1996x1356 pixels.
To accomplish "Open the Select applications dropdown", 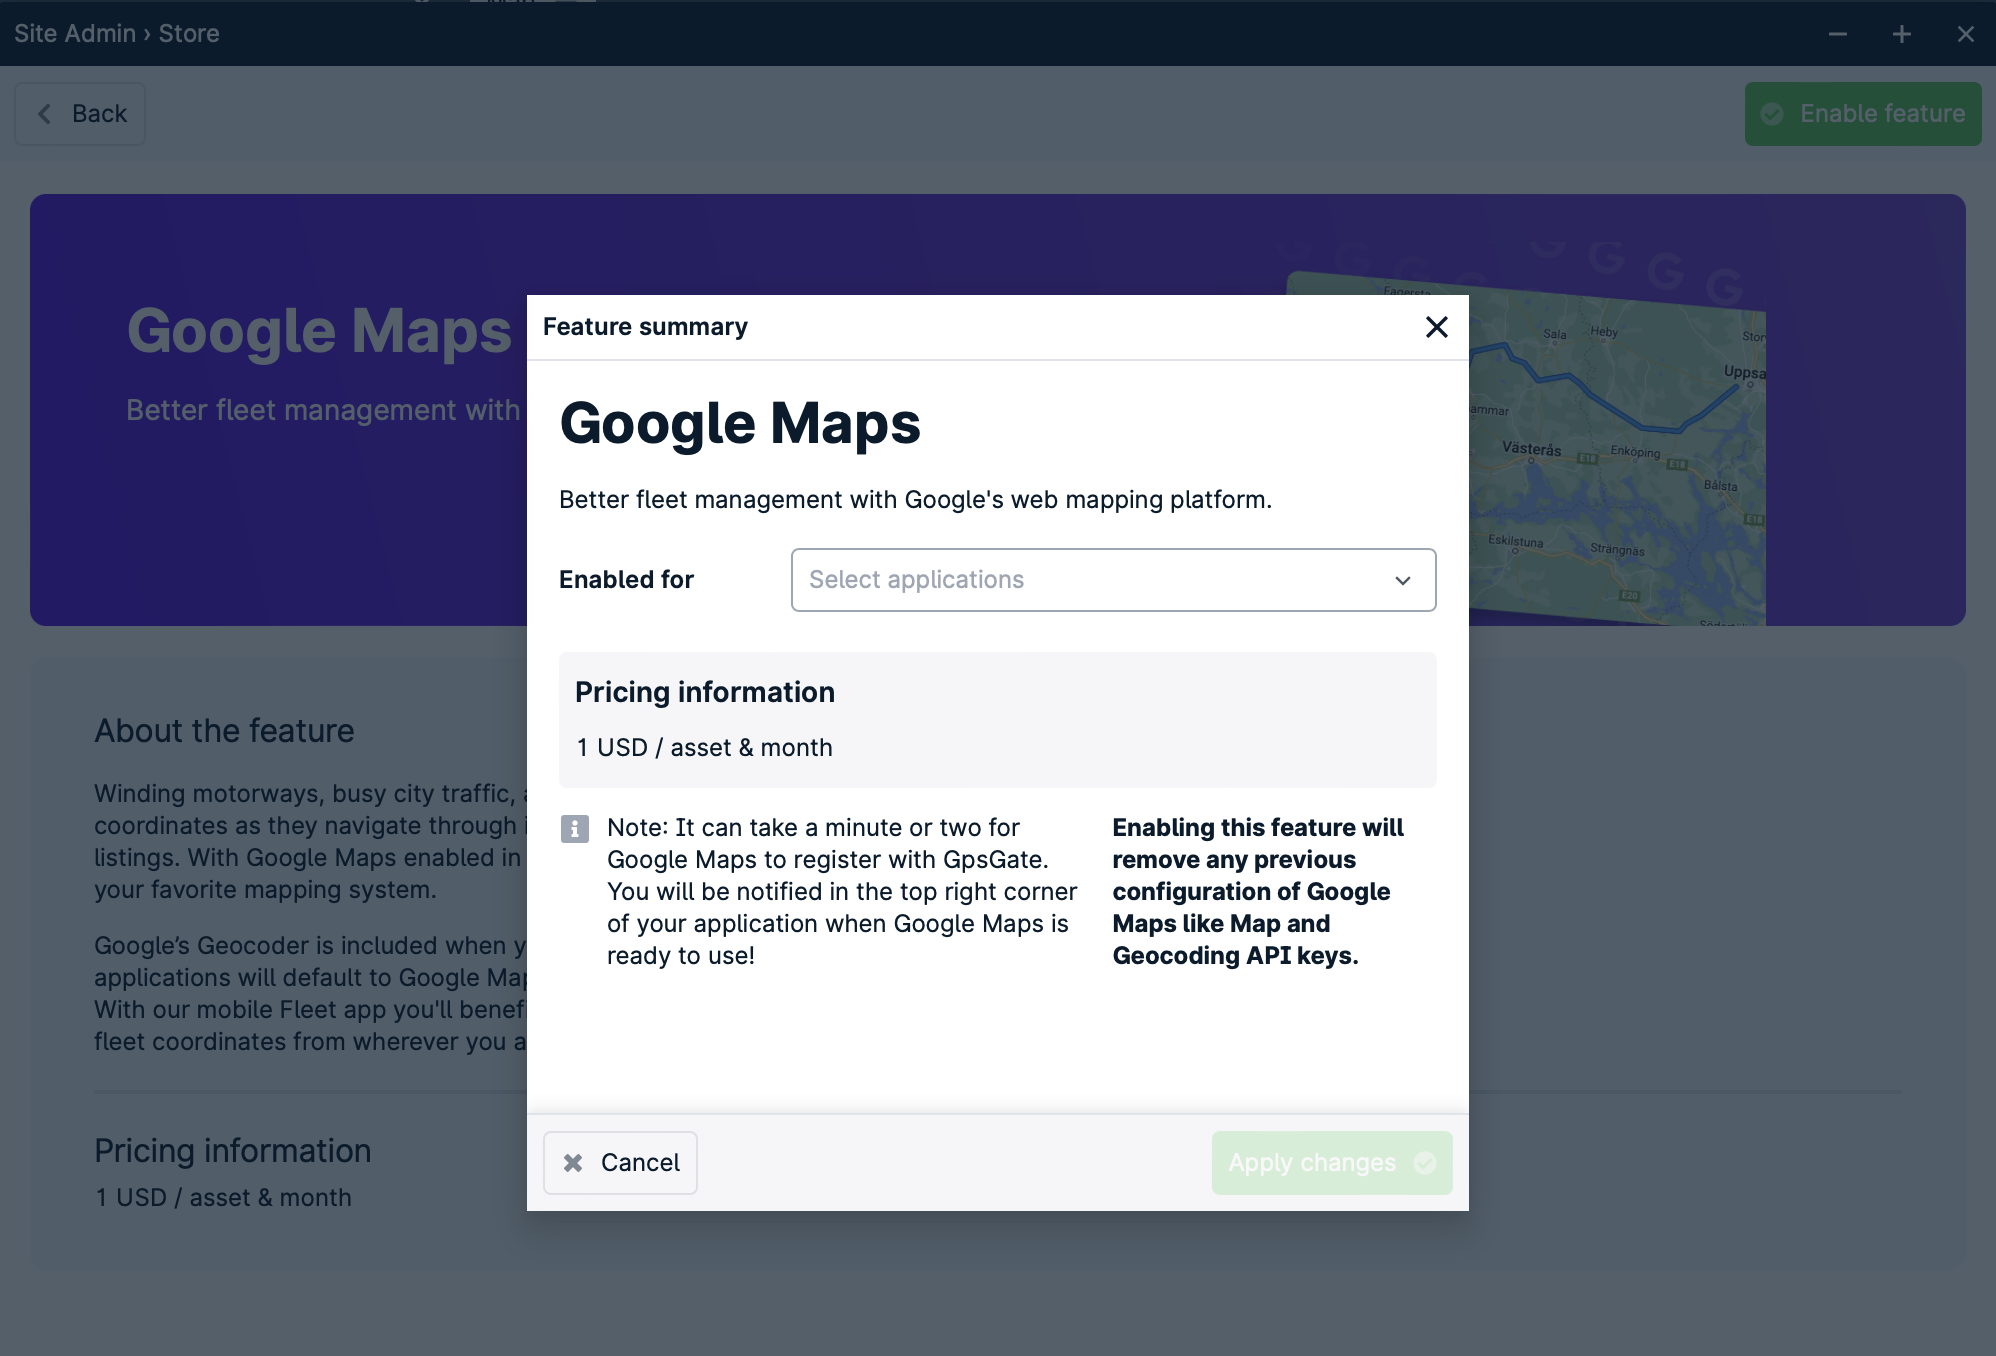I will click(x=1113, y=580).
